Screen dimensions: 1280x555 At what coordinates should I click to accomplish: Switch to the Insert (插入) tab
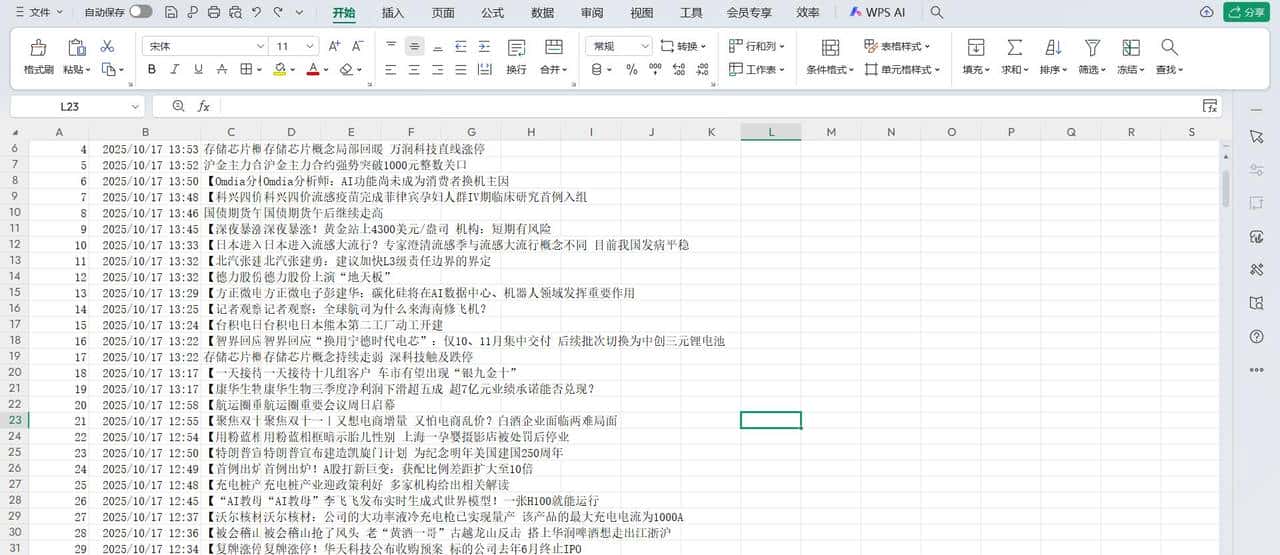(393, 12)
